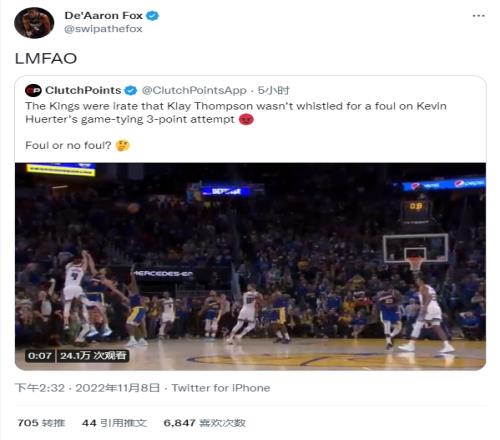Click the Twitter for iPhone source link
This screenshot has height=440, width=500.
[x=221, y=388]
